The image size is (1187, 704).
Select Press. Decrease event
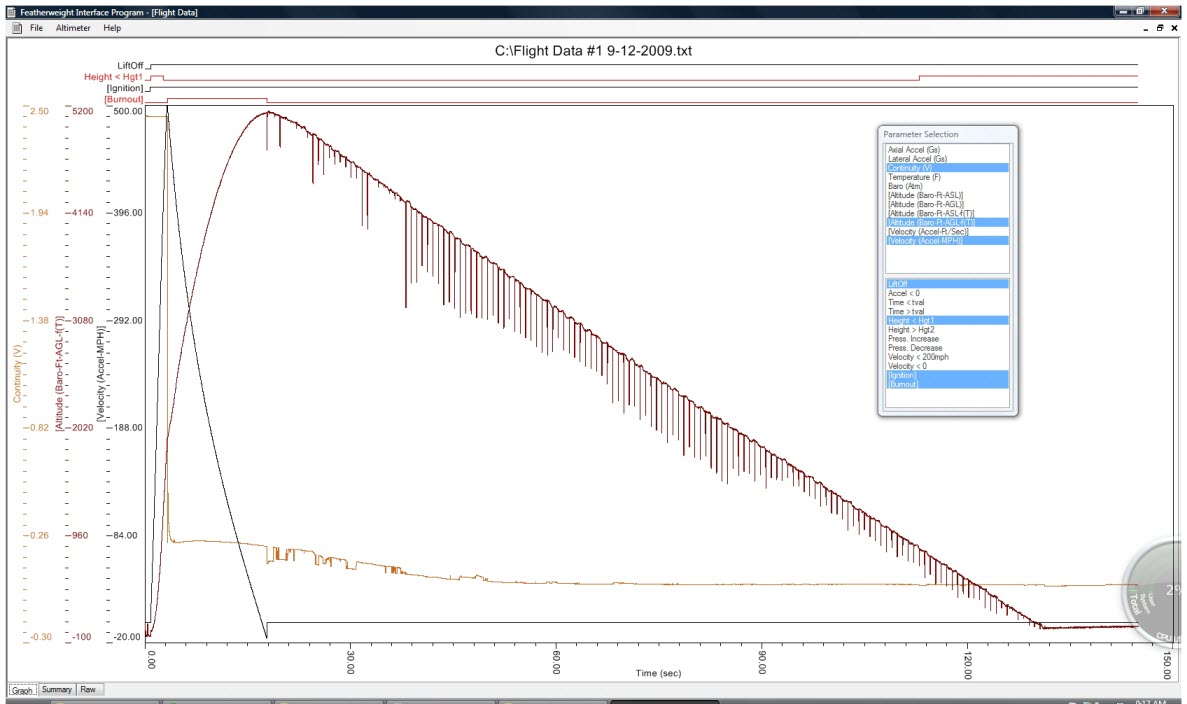tap(947, 348)
